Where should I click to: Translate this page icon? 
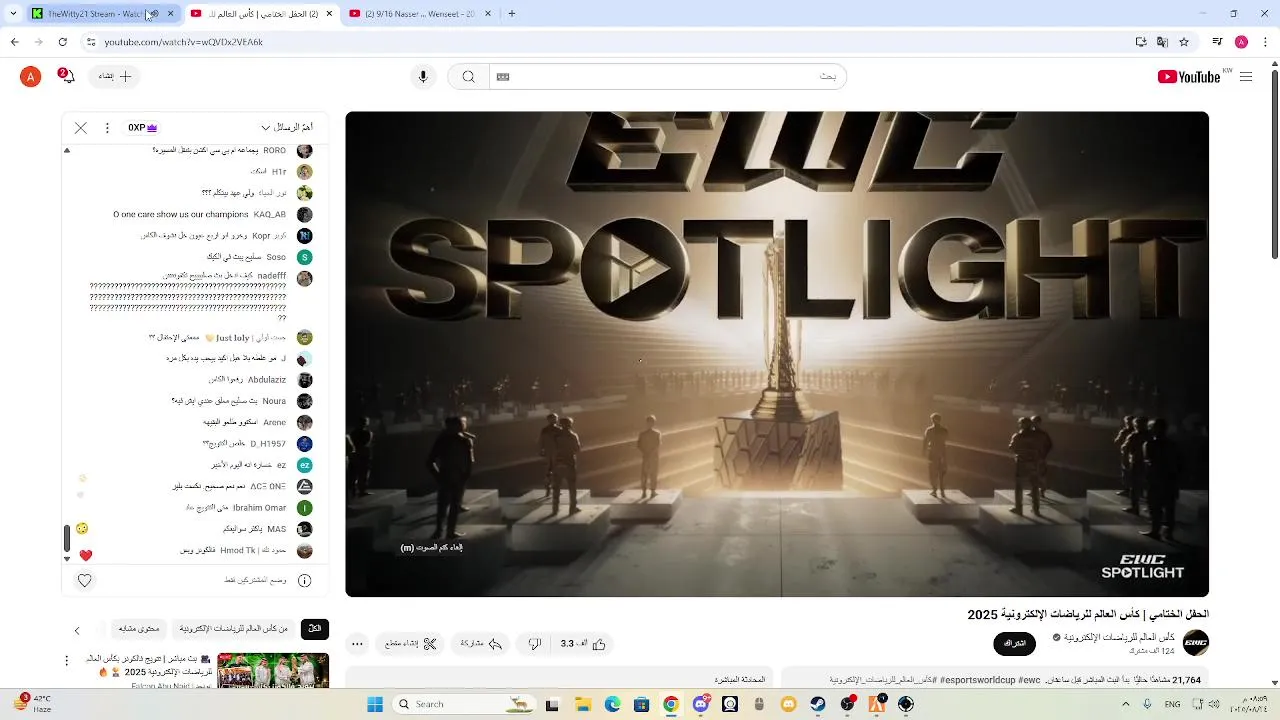point(1162,42)
